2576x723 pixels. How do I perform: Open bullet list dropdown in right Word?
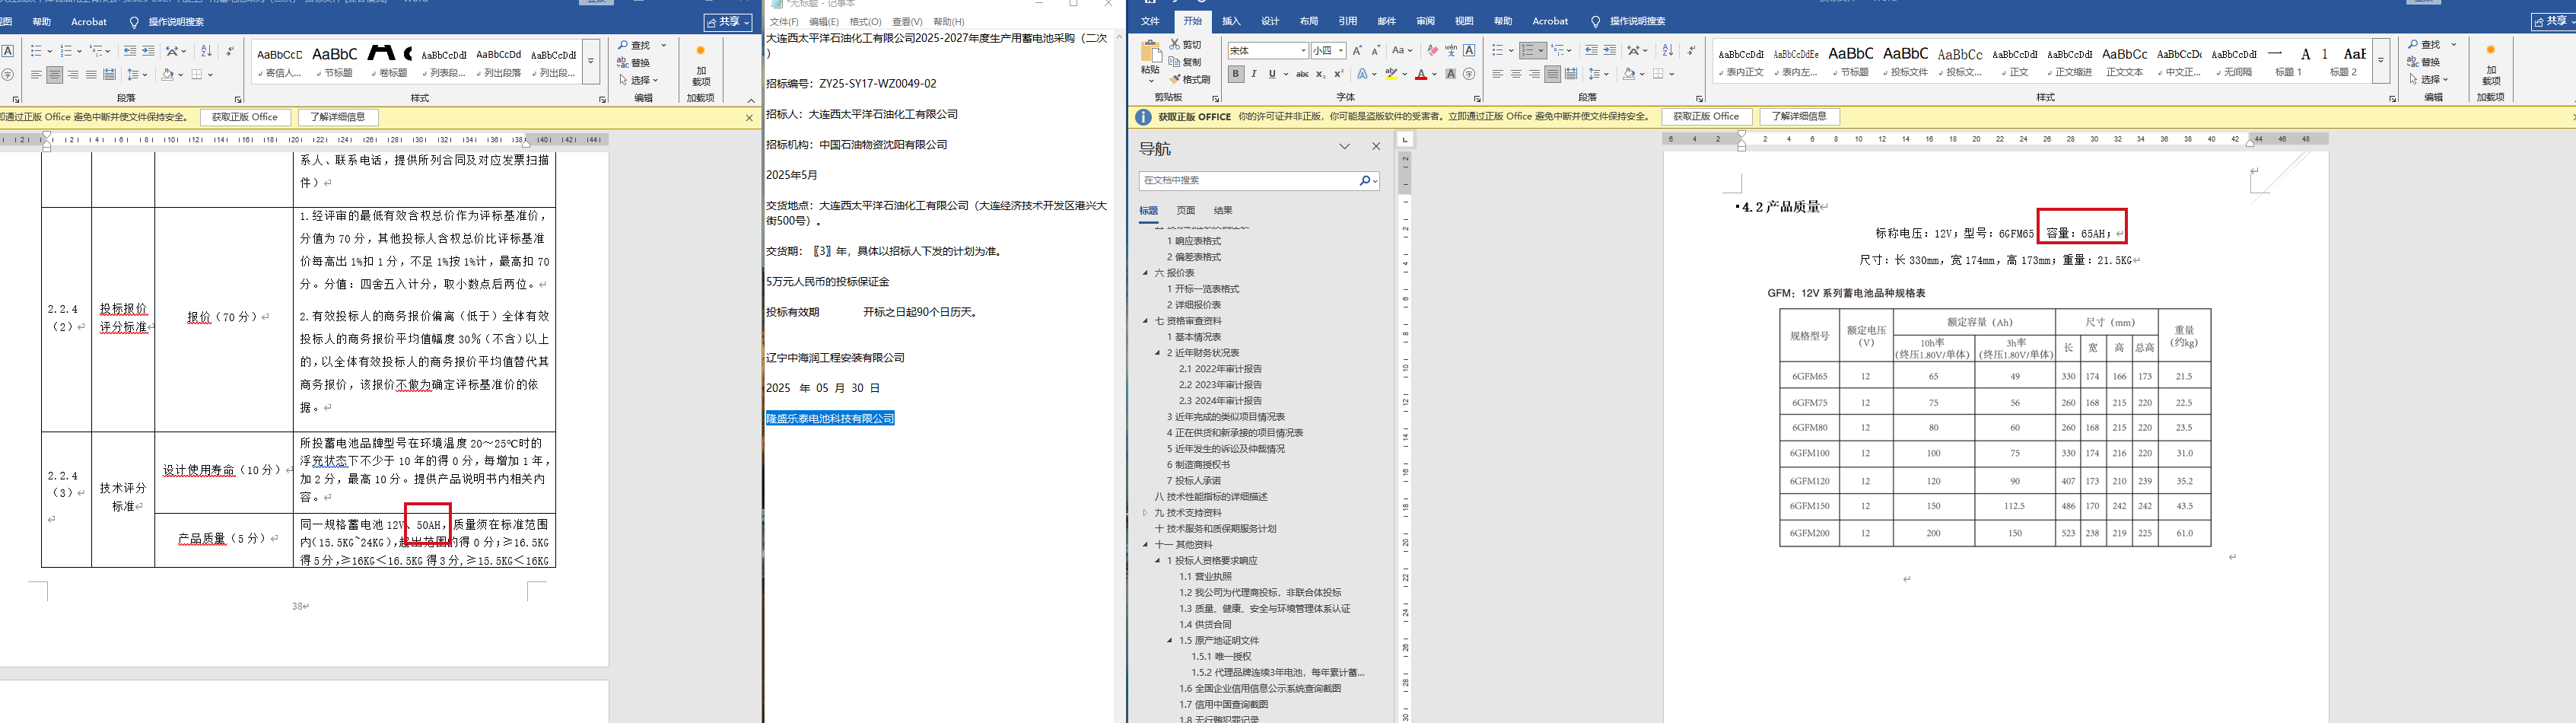click(1510, 50)
